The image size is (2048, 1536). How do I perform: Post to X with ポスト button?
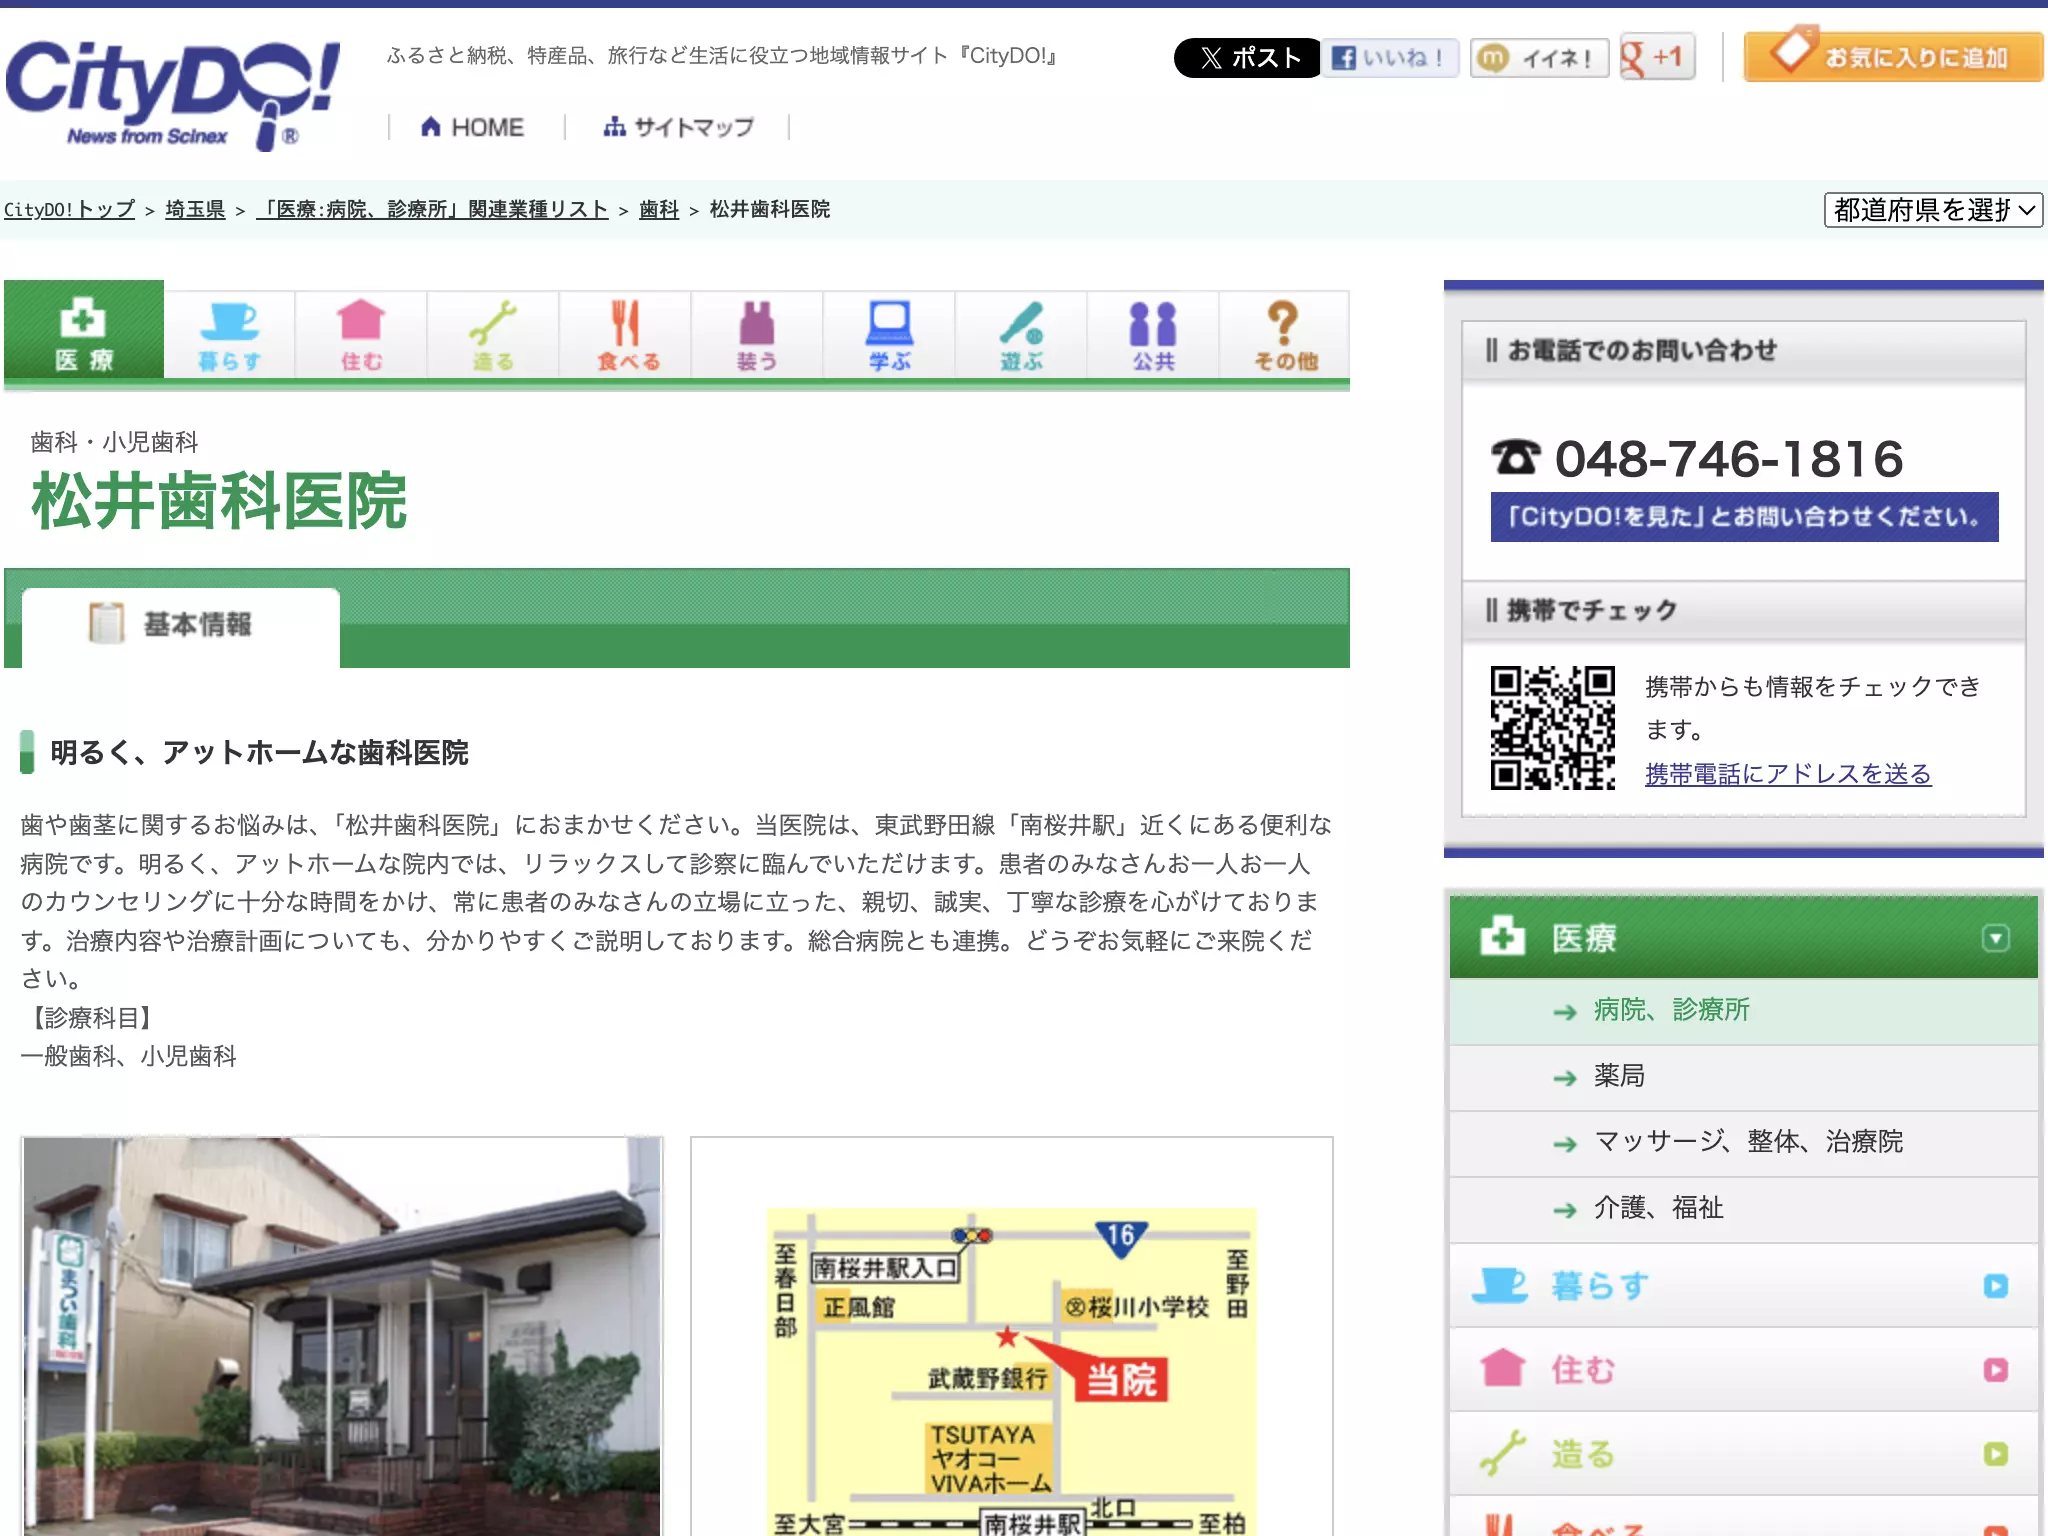pyautogui.click(x=1246, y=58)
